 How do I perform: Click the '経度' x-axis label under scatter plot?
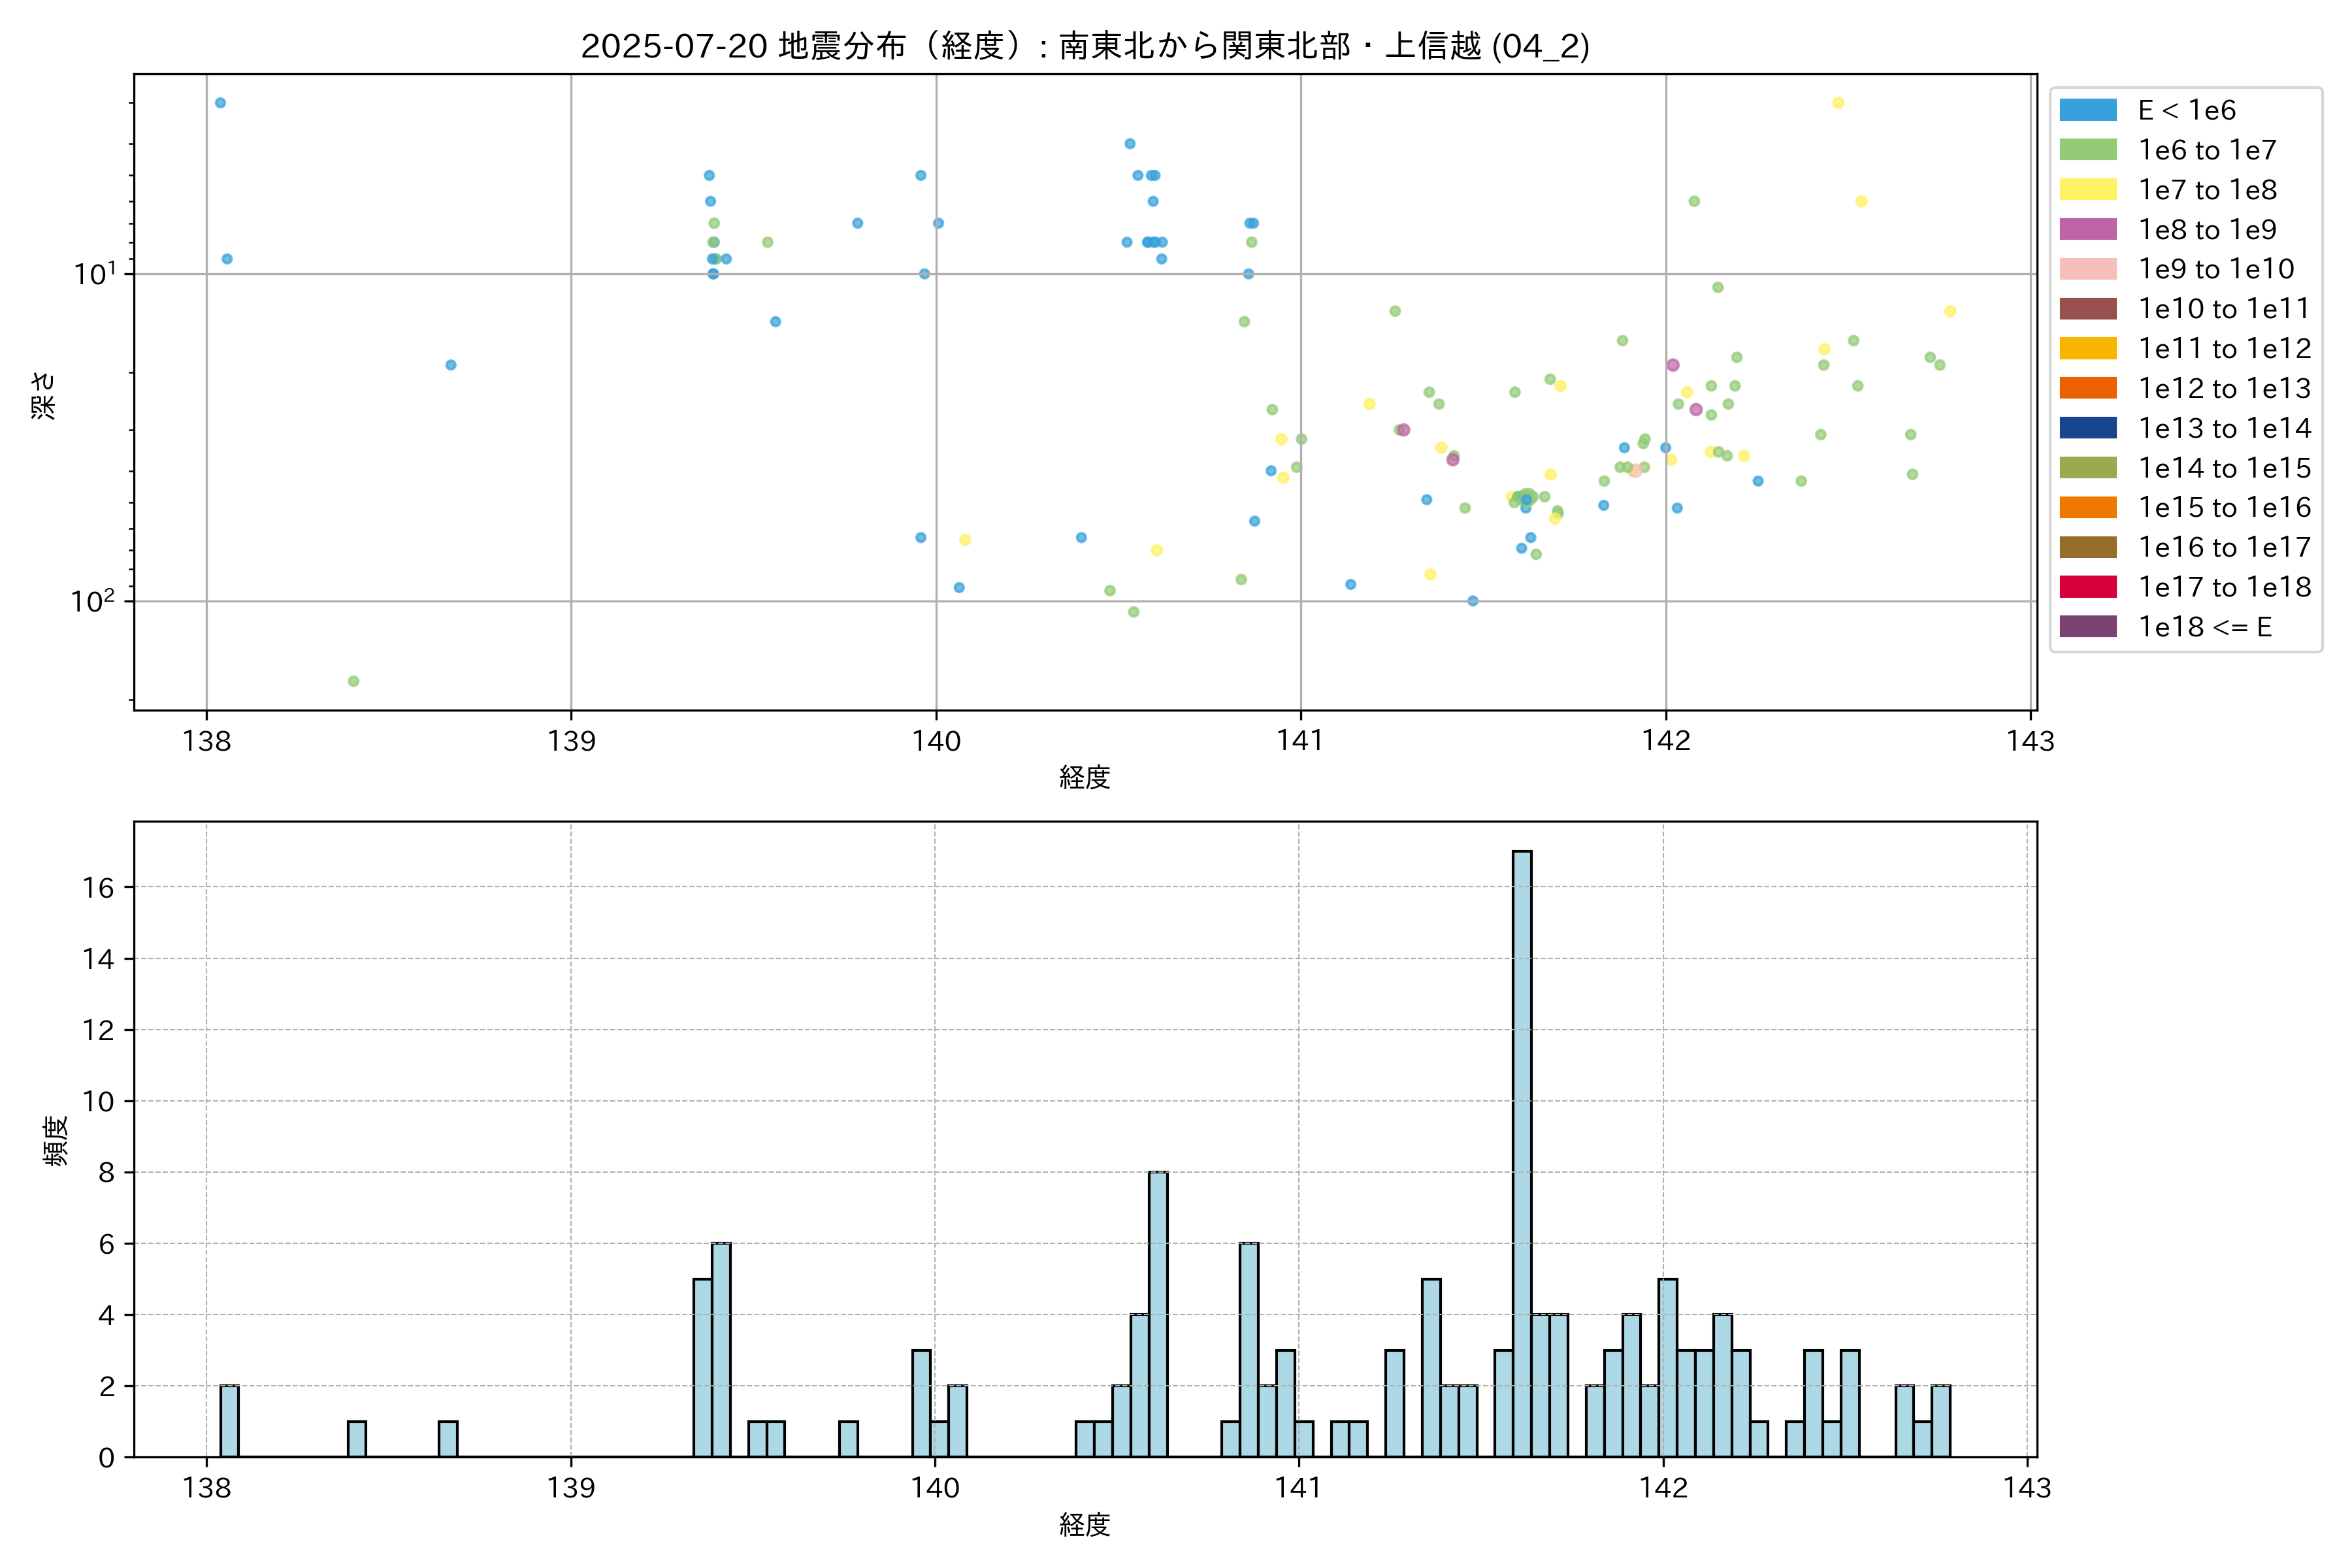tap(1085, 777)
